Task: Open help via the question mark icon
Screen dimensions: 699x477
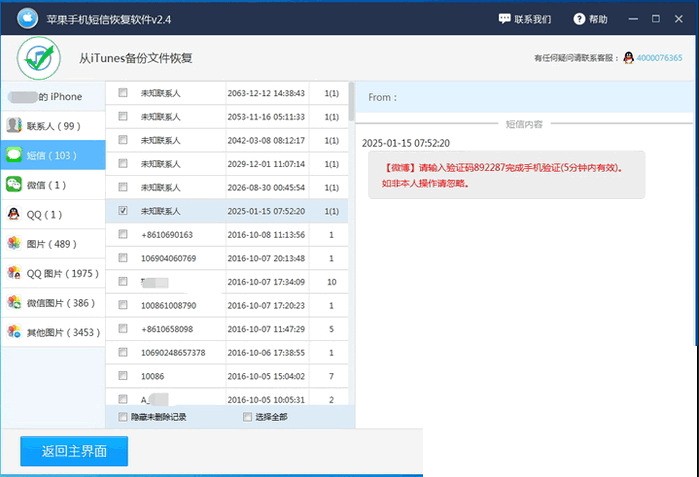Action: [579, 19]
